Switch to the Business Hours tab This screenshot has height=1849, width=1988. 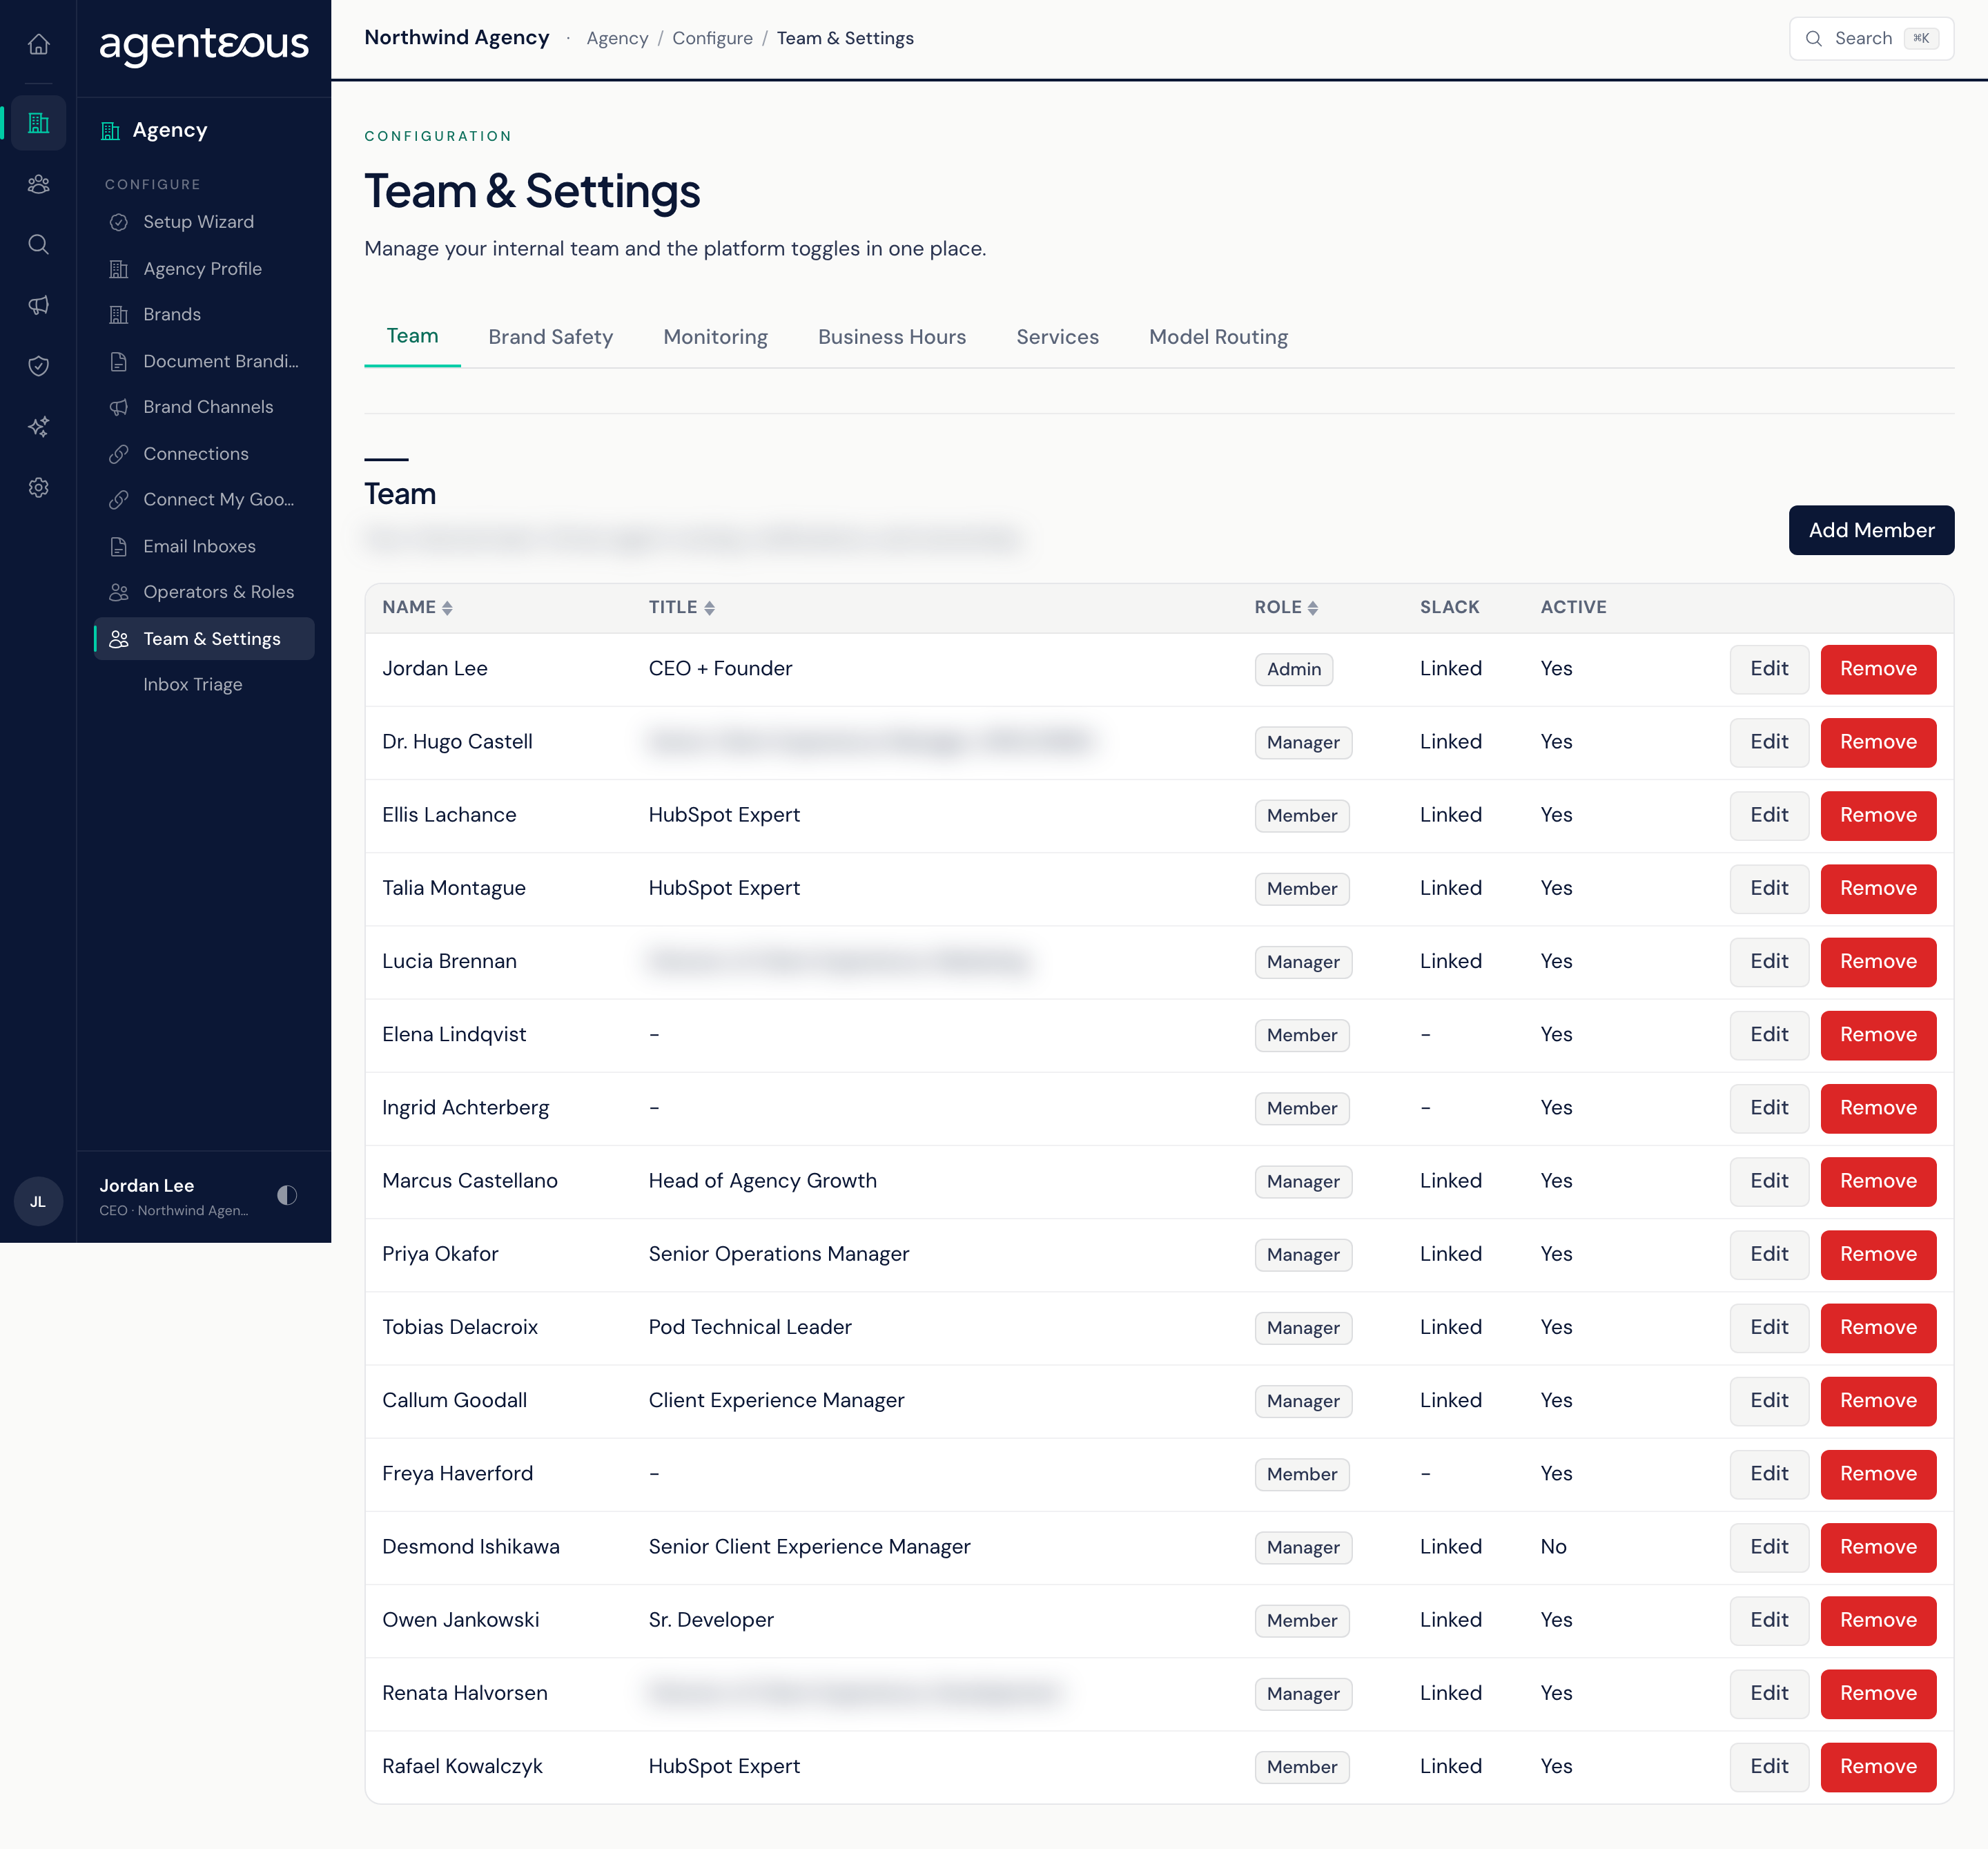point(892,337)
